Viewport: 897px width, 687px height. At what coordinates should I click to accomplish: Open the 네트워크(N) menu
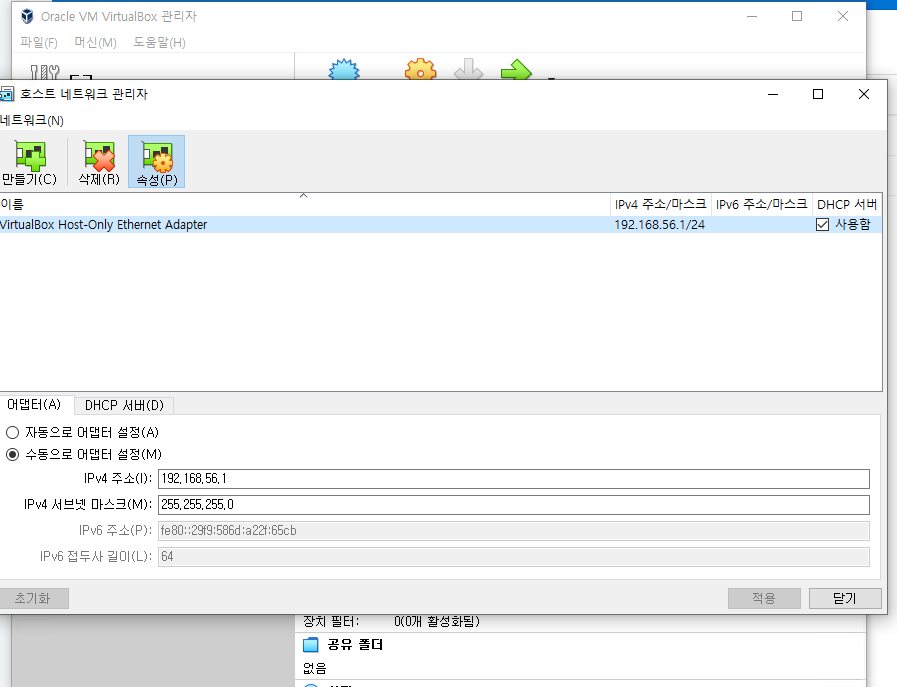[32, 120]
